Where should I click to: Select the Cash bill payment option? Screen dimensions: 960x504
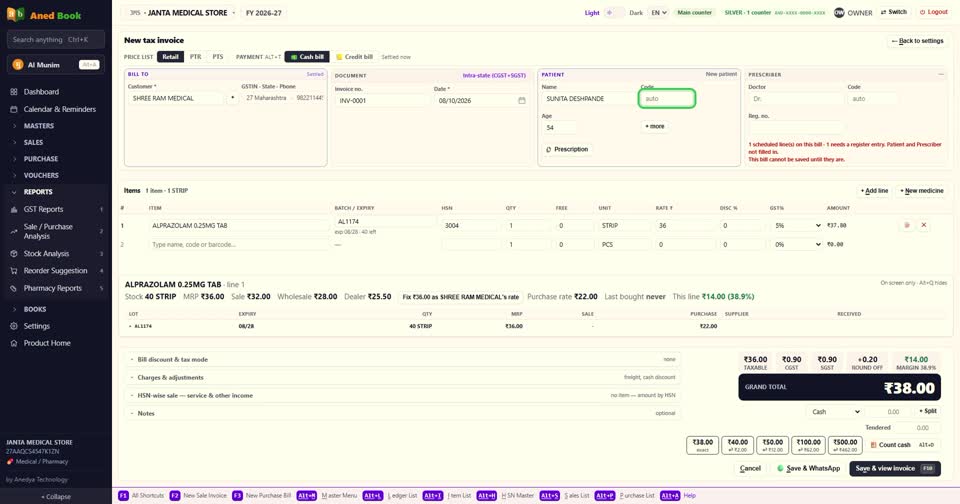tap(307, 57)
